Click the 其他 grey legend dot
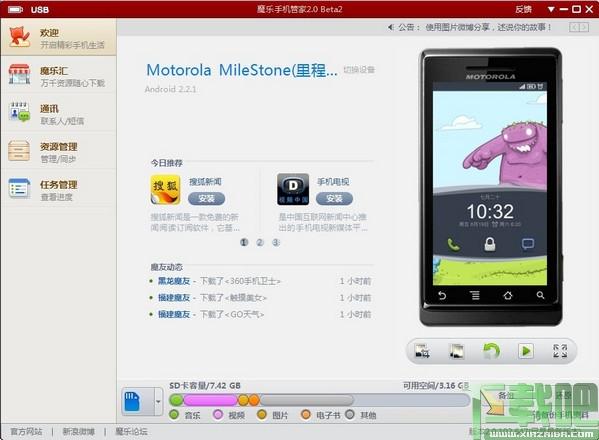Image resolution: width=599 pixels, height=440 pixels. click(350, 414)
